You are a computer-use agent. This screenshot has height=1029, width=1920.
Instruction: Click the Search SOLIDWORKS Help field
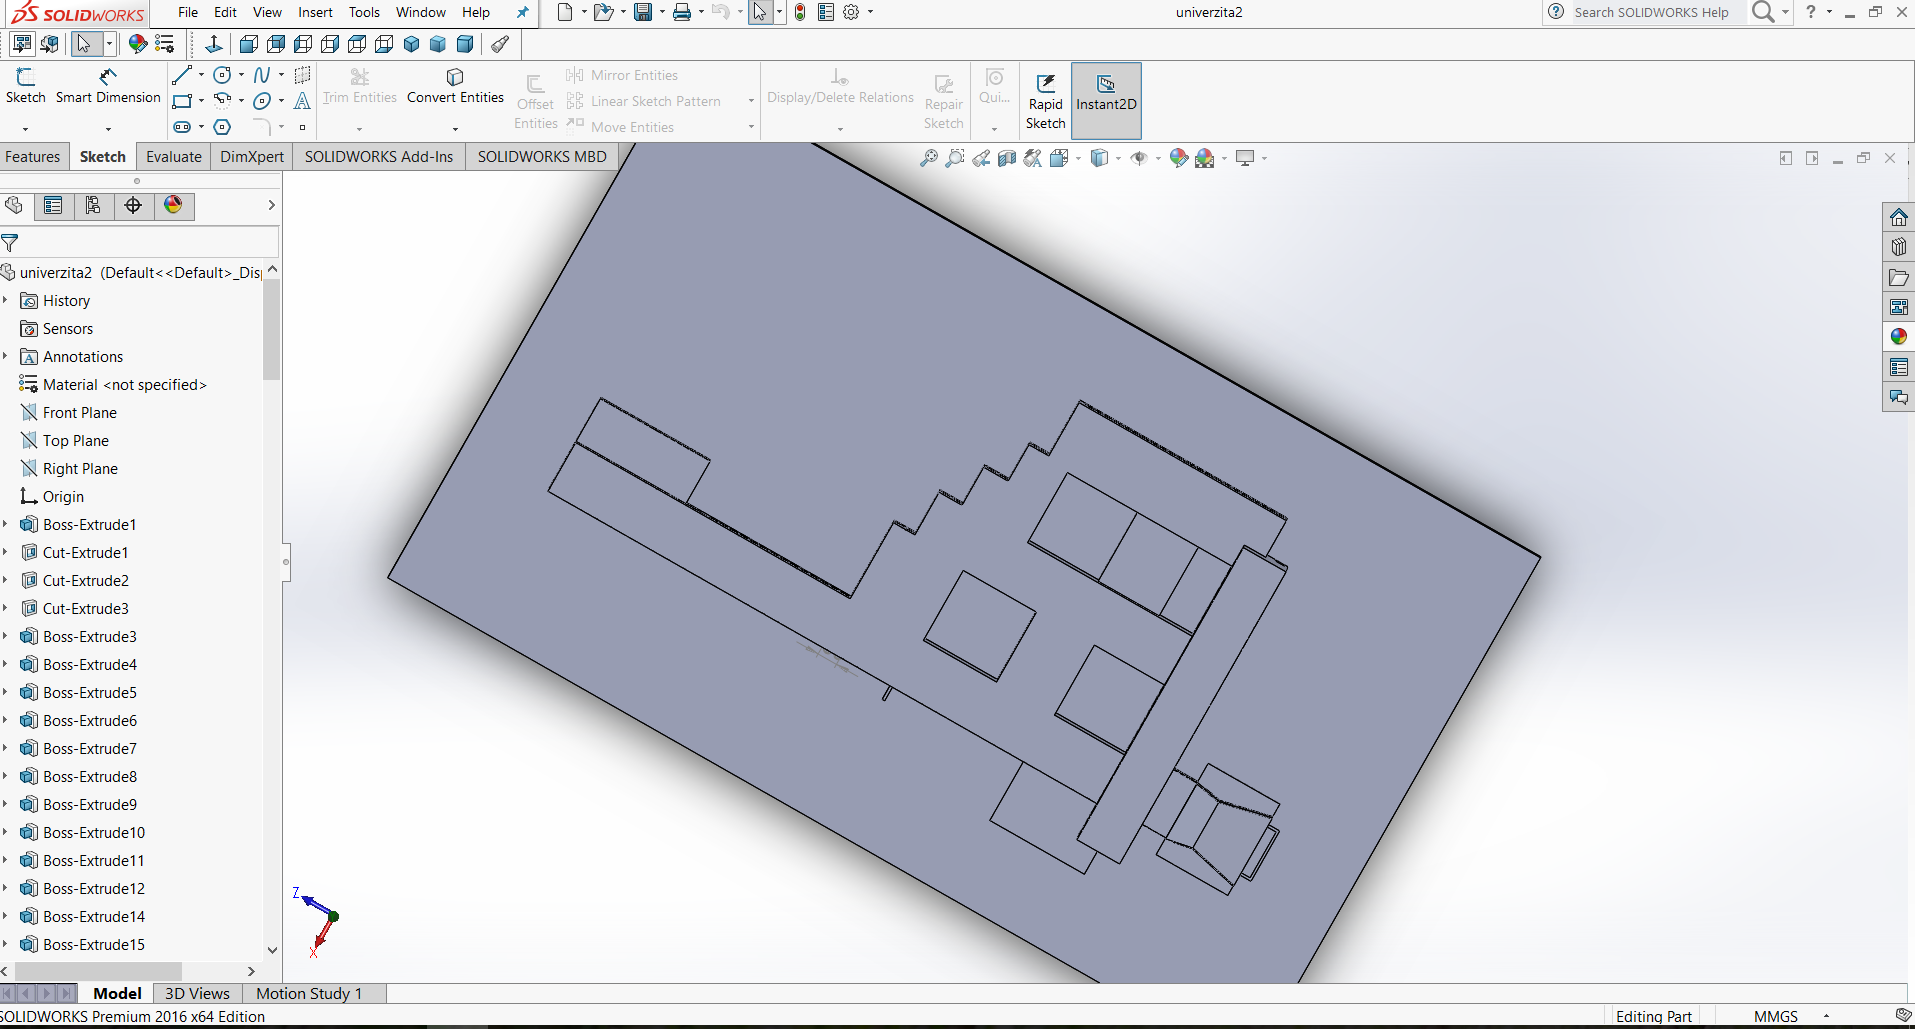click(x=1658, y=12)
